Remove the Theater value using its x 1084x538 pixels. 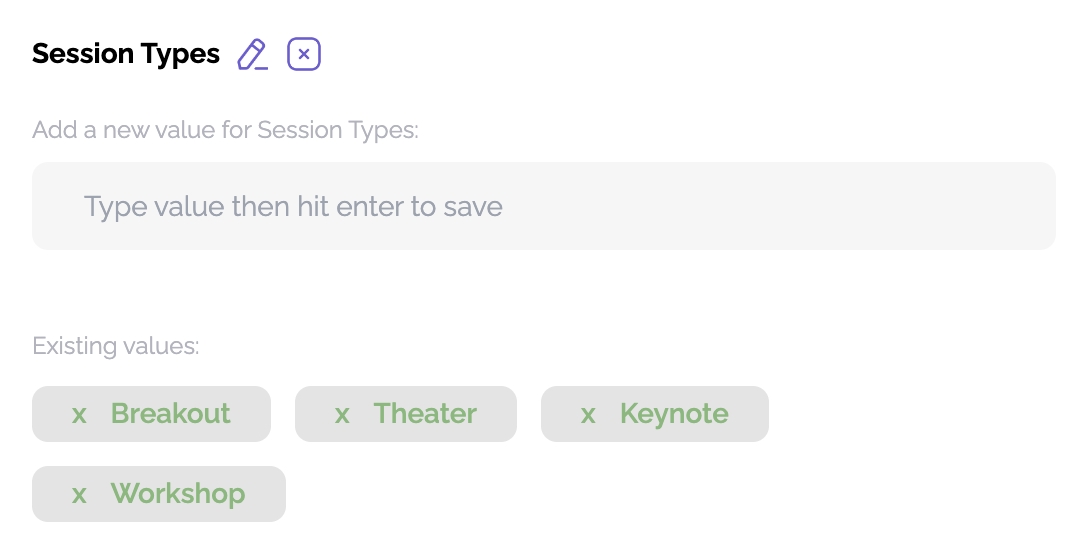point(342,414)
